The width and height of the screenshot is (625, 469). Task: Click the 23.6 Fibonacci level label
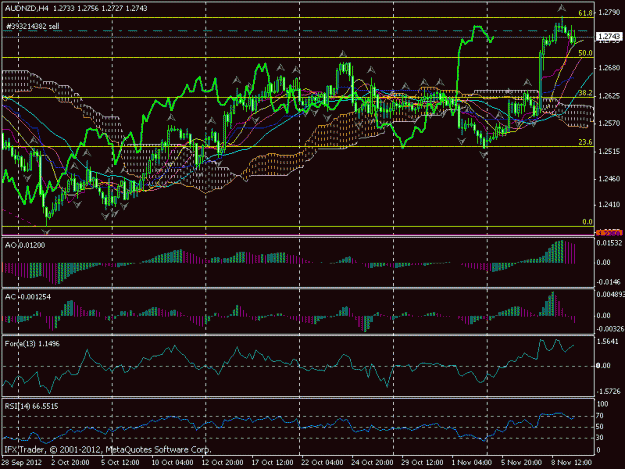pos(585,142)
